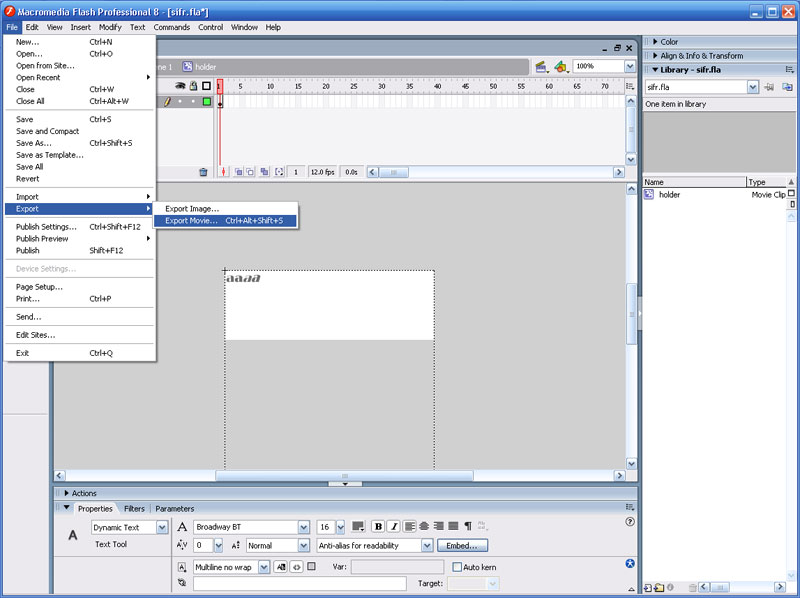Screen dimensions: 800x598
Task: Open the Broadway BT font dropdown
Action: [x=304, y=527]
